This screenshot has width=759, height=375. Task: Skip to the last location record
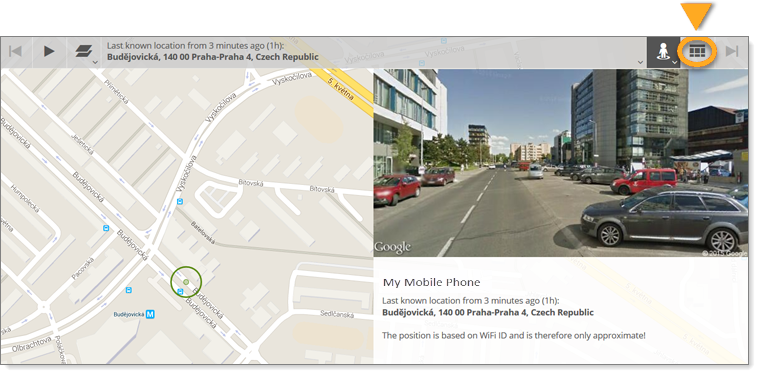(x=732, y=51)
